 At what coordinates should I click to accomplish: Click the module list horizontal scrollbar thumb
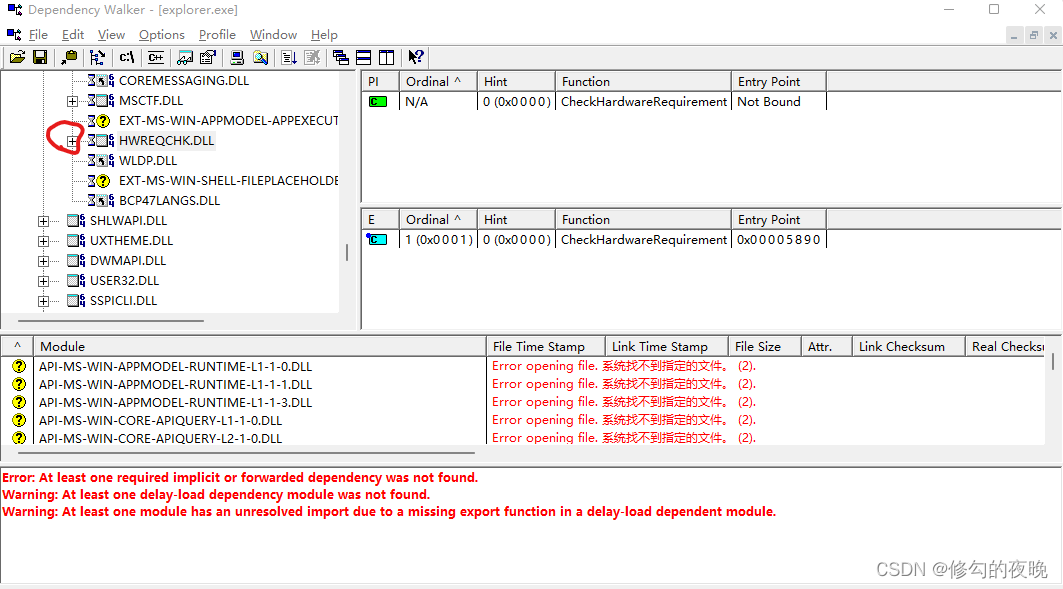tap(246, 452)
